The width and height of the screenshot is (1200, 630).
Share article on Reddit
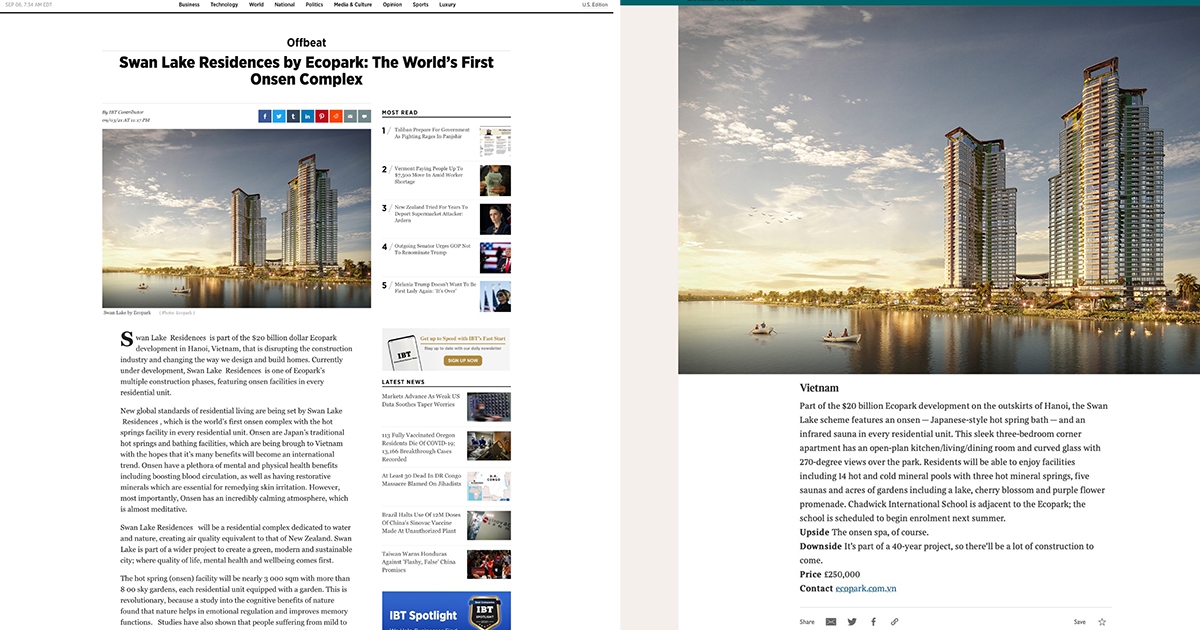pyautogui.click(x=336, y=116)
